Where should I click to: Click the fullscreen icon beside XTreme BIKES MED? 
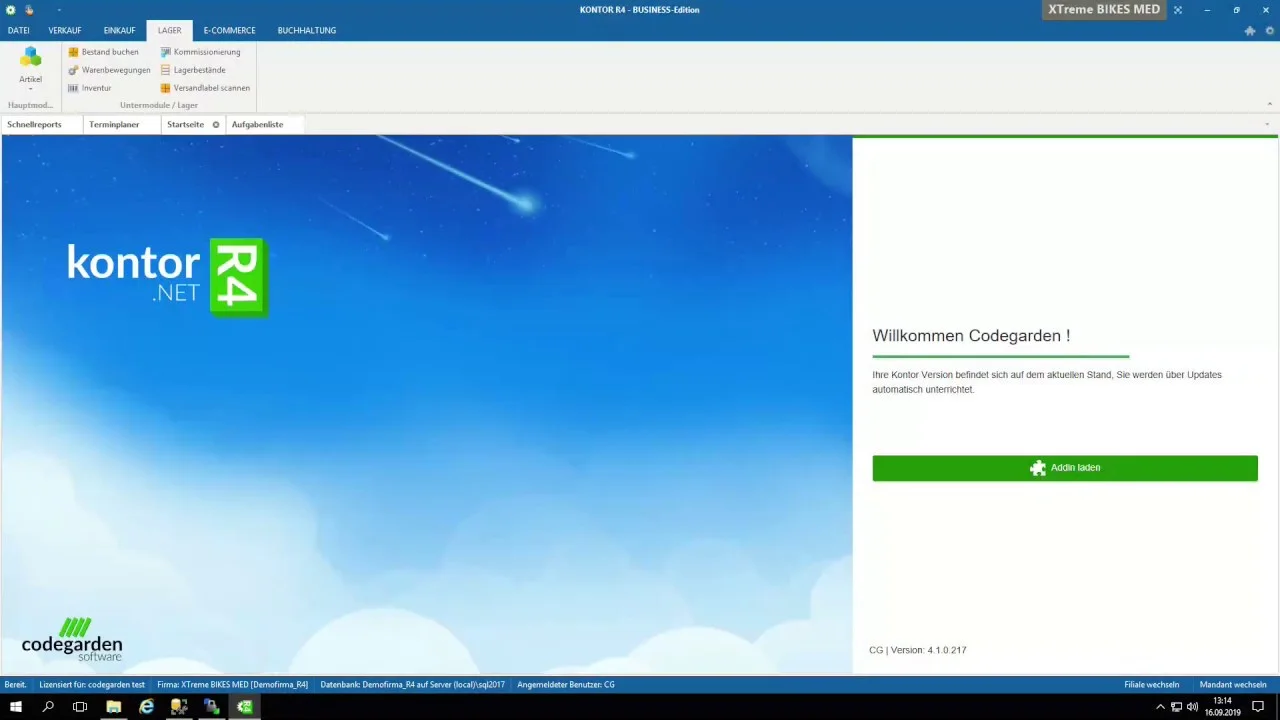tap(1178, 10)
